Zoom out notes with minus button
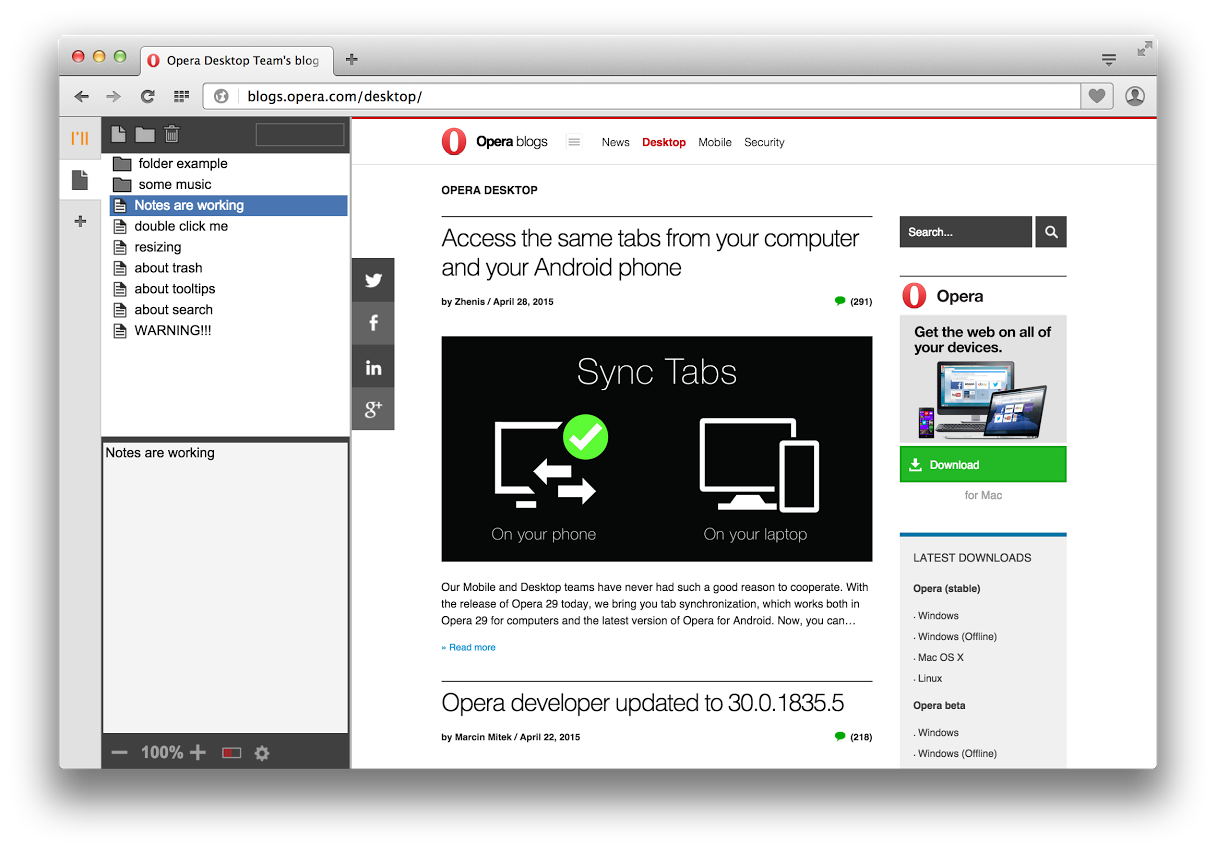This screenshot has width=1216, height=851. pyautogui.click(x=119, y=752)
